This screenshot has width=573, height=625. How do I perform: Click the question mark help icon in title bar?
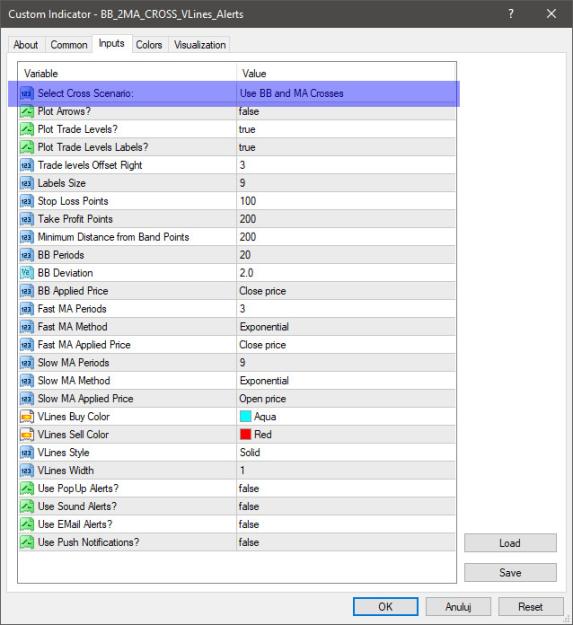[511, 14]
